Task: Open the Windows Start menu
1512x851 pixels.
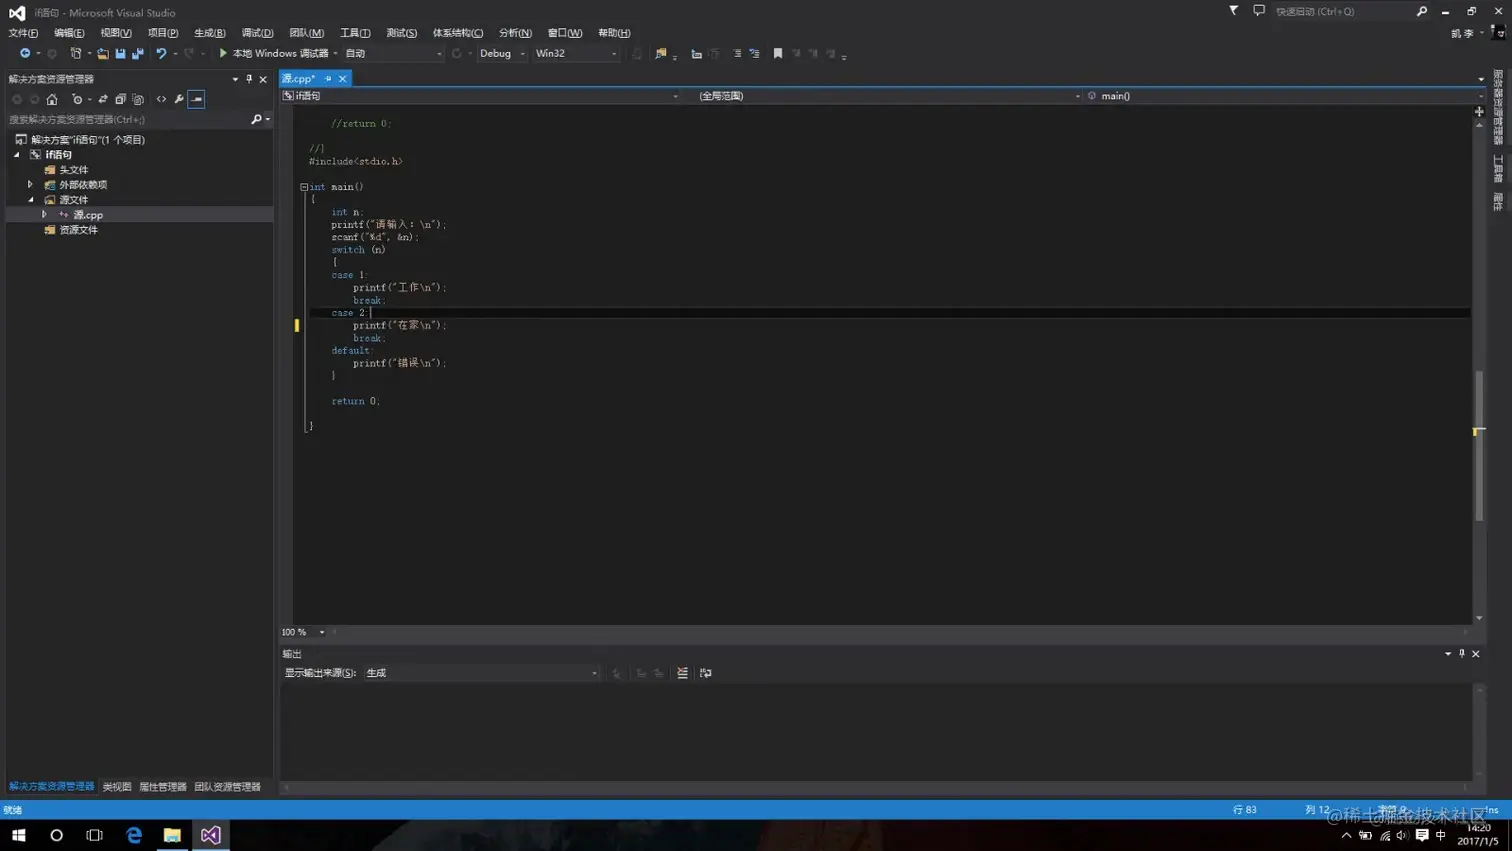Action: click(18, 835)
